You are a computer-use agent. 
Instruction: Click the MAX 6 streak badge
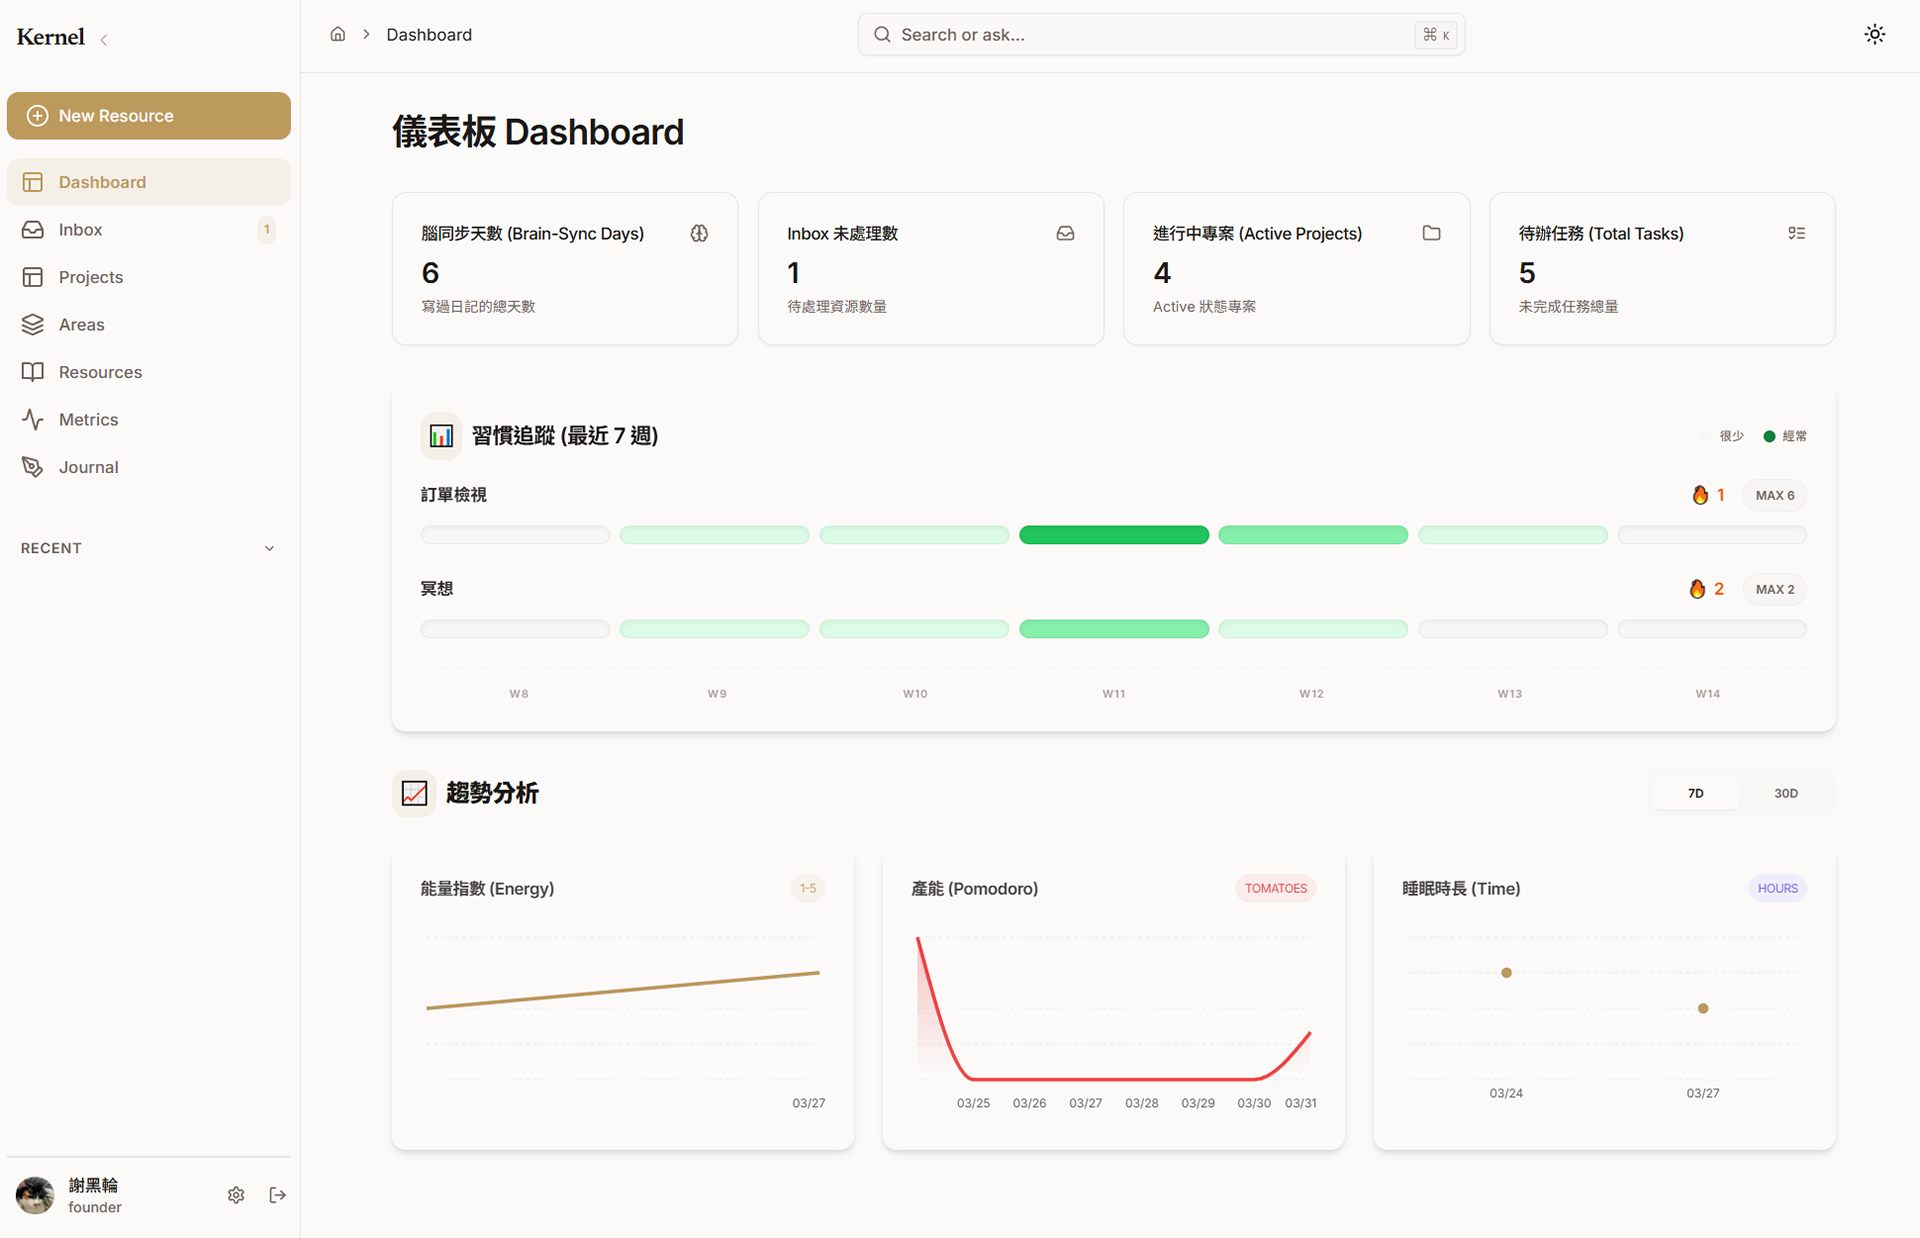1774,495
